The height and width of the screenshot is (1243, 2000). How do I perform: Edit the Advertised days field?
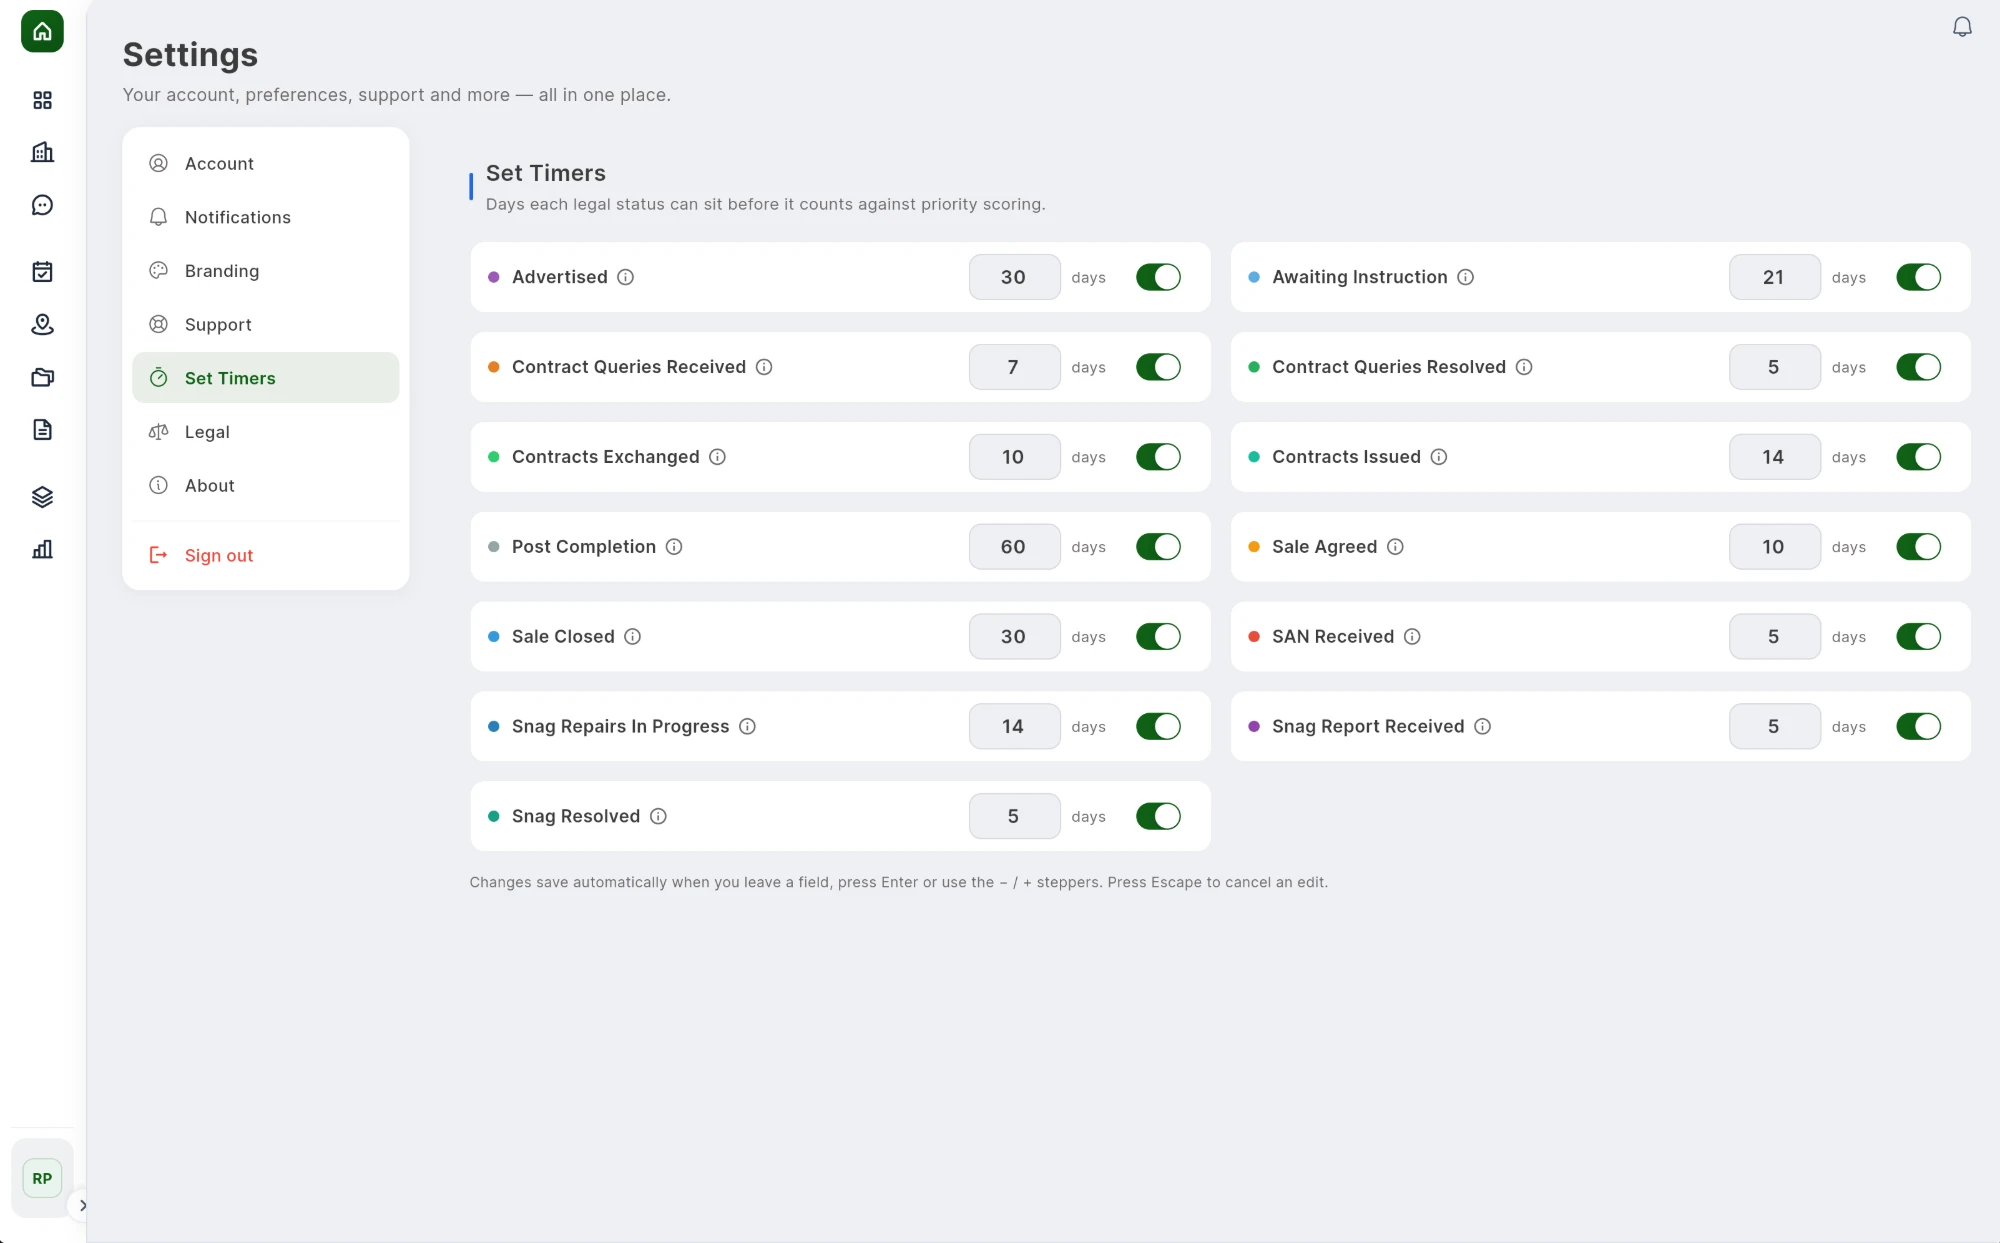click(1014, 277)
